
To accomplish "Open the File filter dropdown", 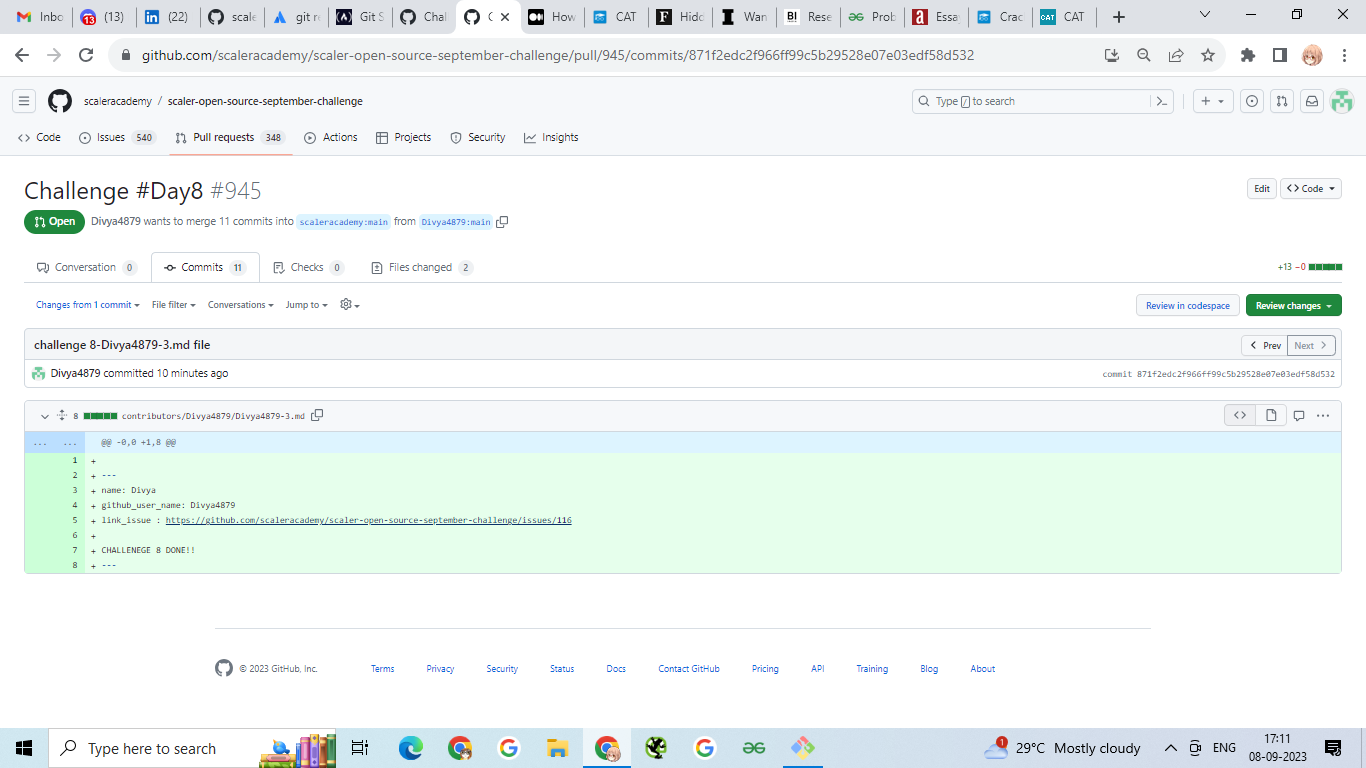I will tap(172, 304).
